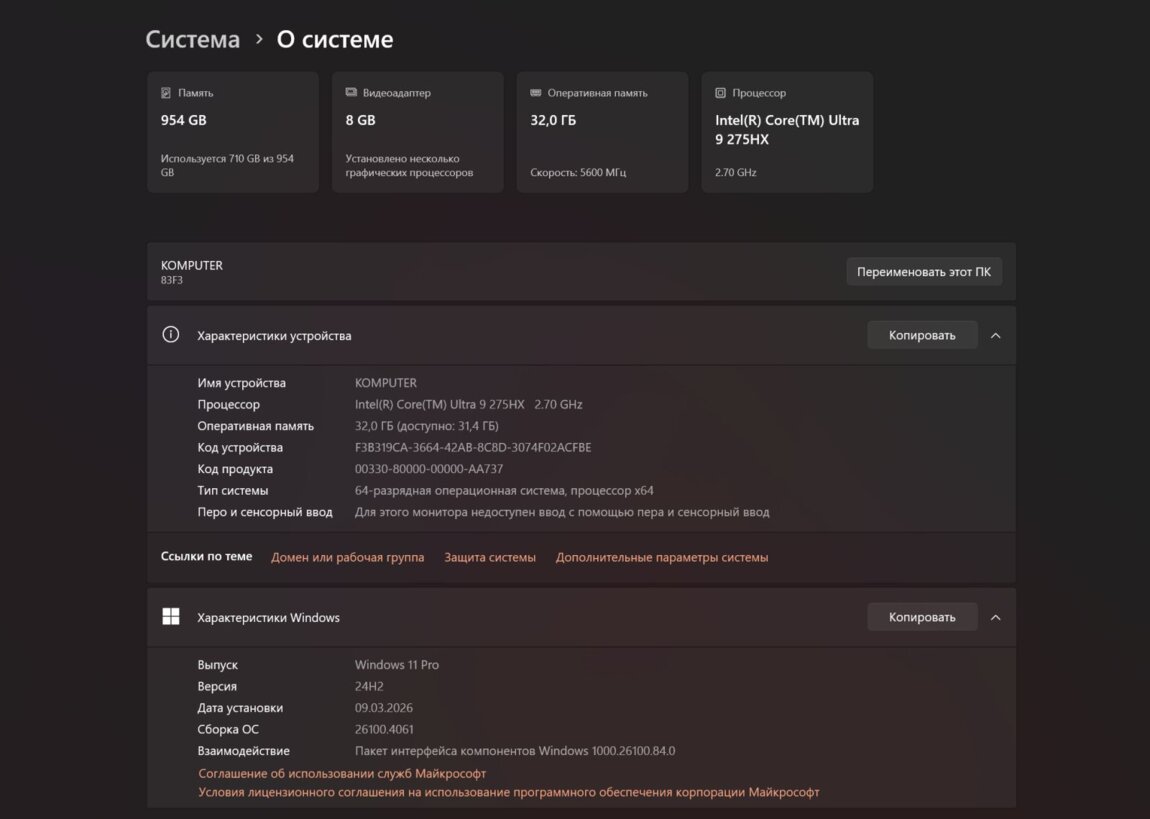
Task: Open Соглашение об использовании служб Майкрософт
Action: coord(342,773)
